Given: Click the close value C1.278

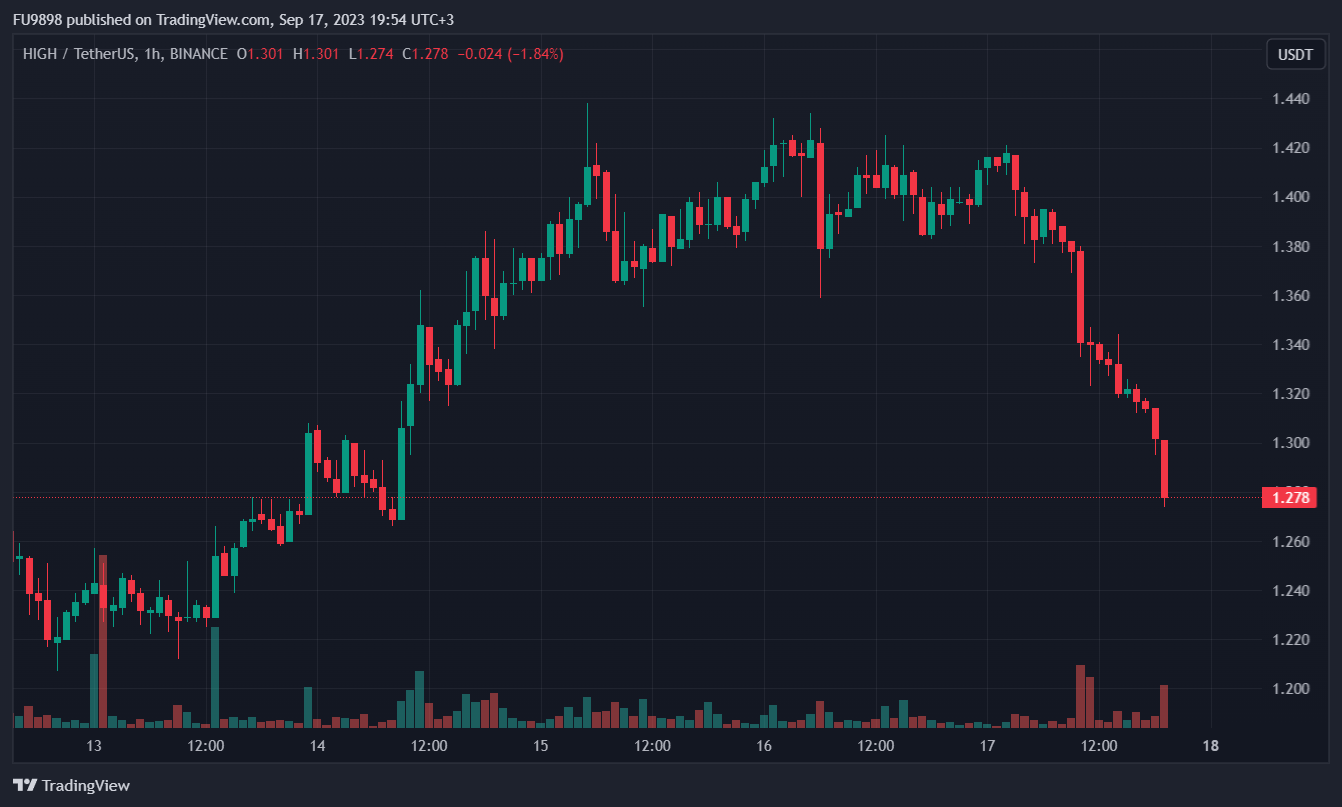Looking at the screenshot, I should (425, 54).
